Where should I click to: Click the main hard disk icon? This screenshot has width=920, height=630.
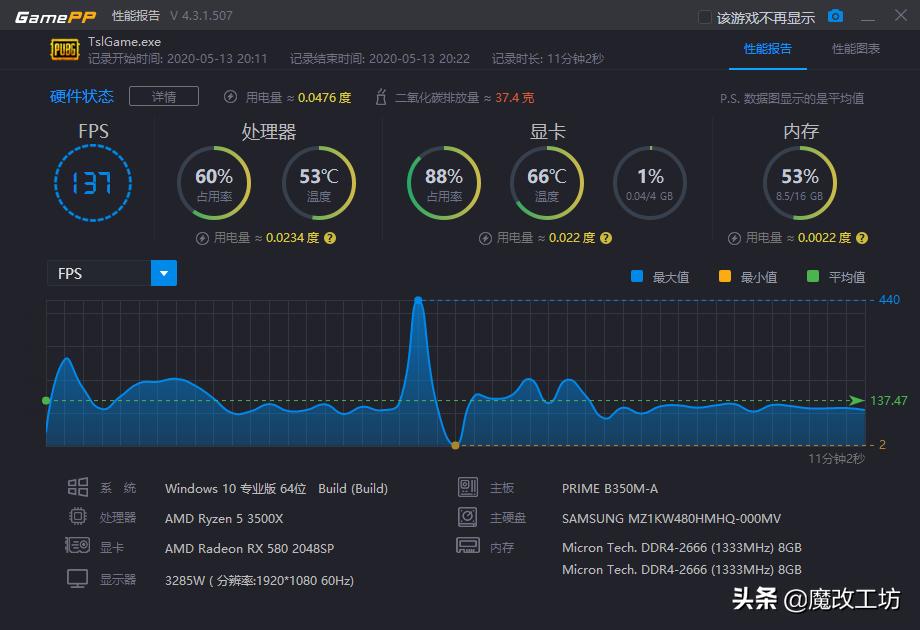coord(468,517)
